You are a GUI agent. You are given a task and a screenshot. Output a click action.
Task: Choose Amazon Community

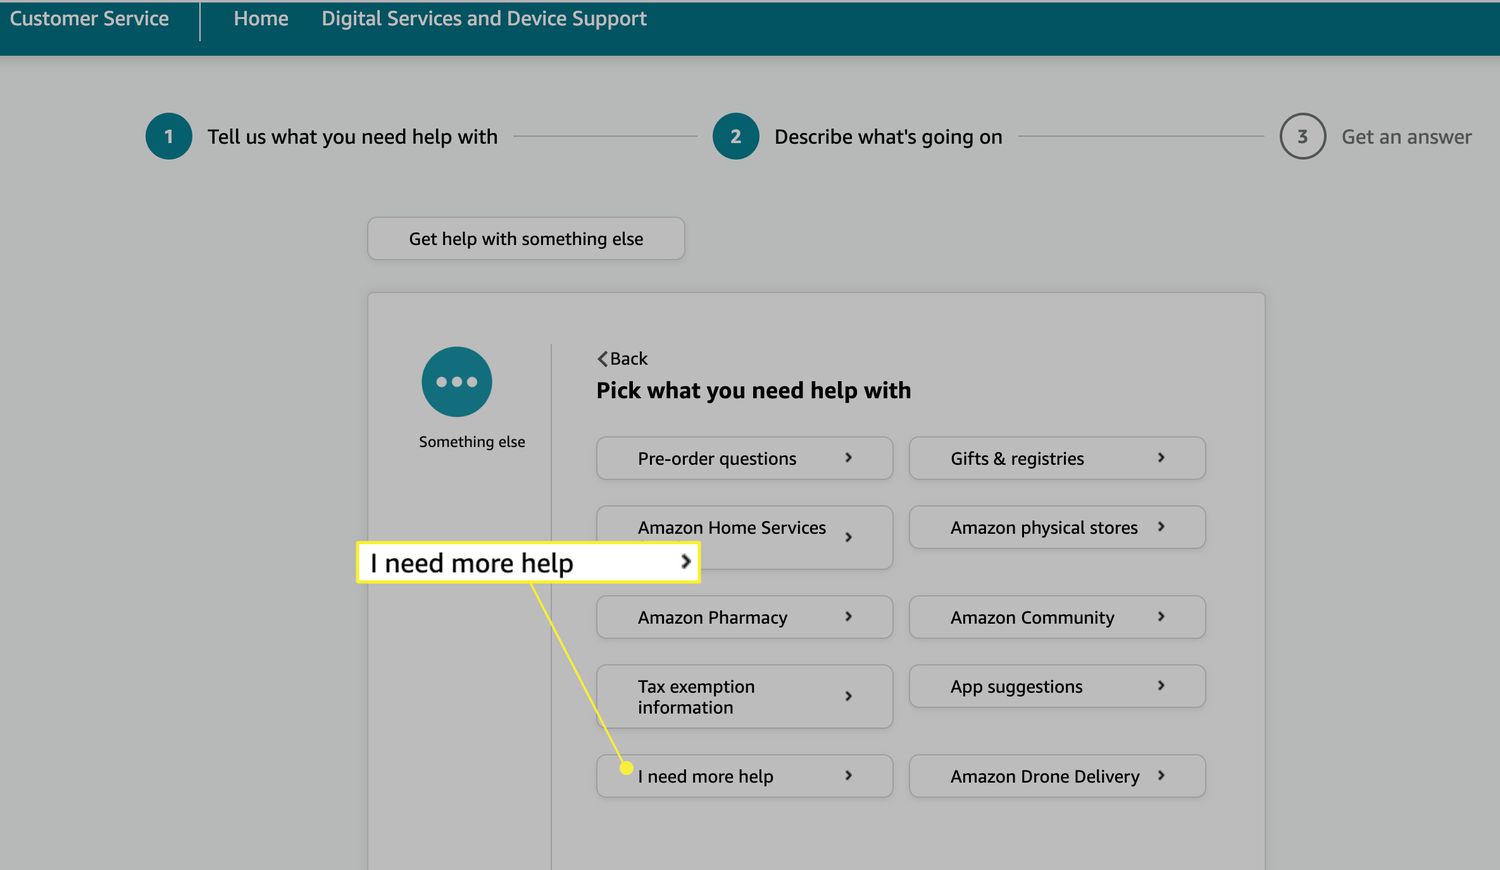pos(1057,617)
